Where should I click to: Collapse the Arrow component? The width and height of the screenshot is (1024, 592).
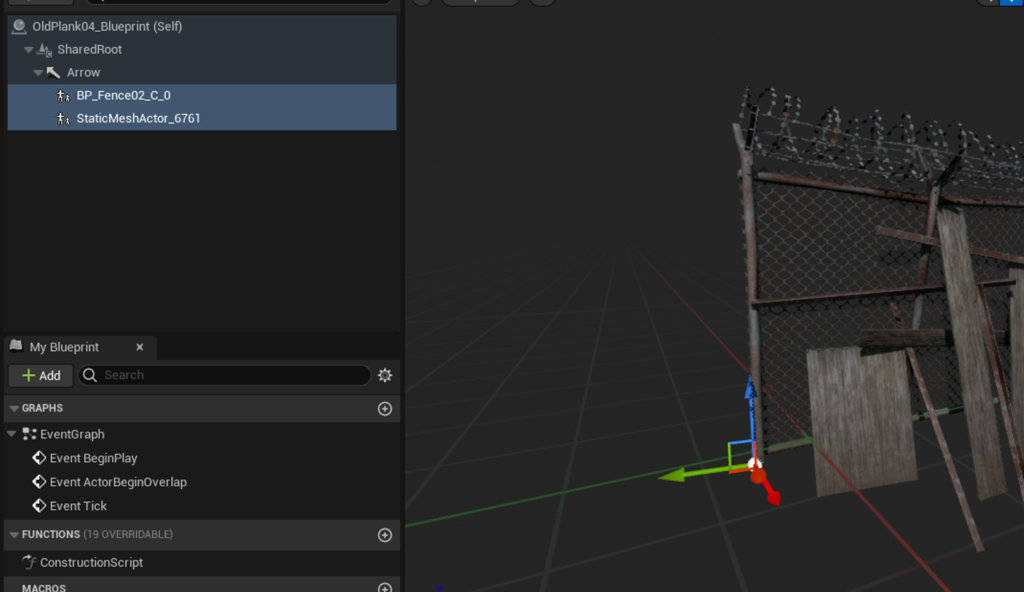pyautogui.click(x=38, y=73)
